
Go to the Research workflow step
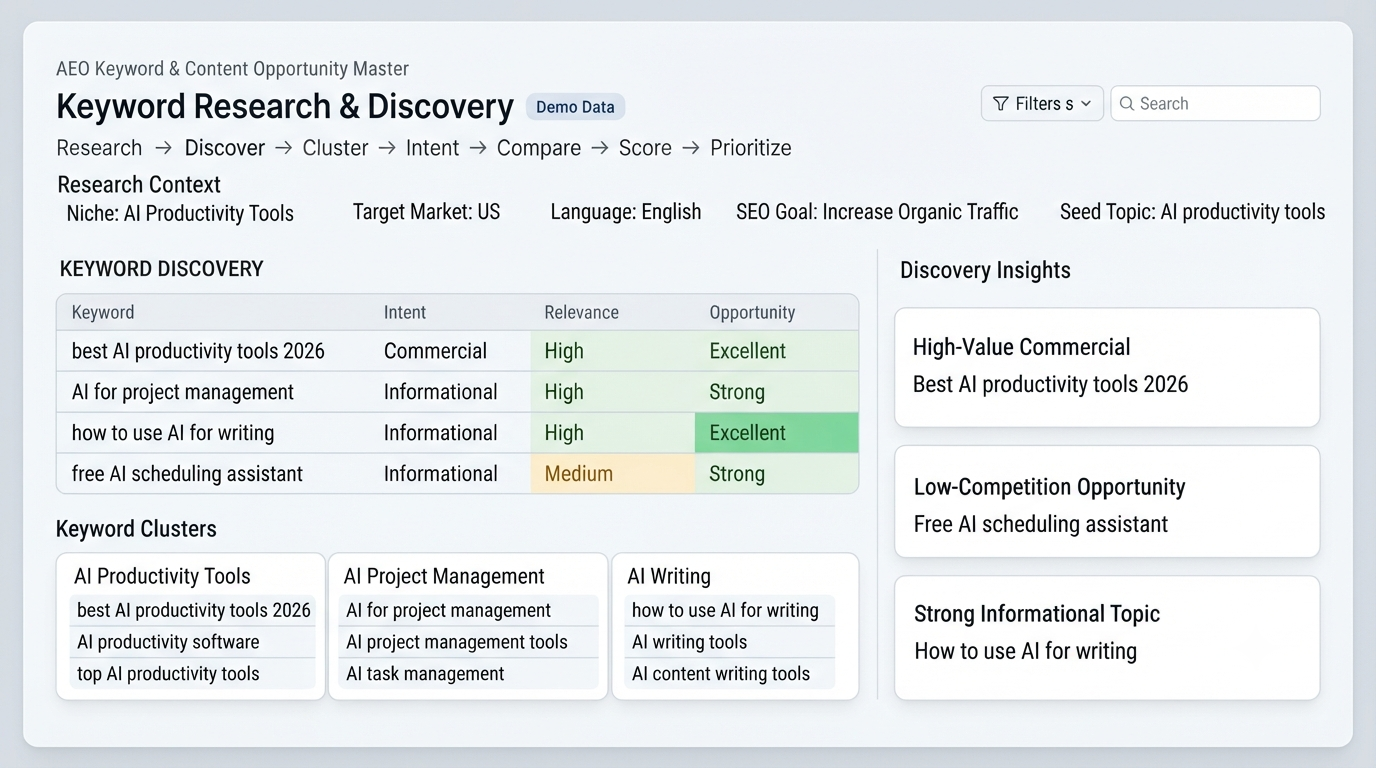[99, 148]
